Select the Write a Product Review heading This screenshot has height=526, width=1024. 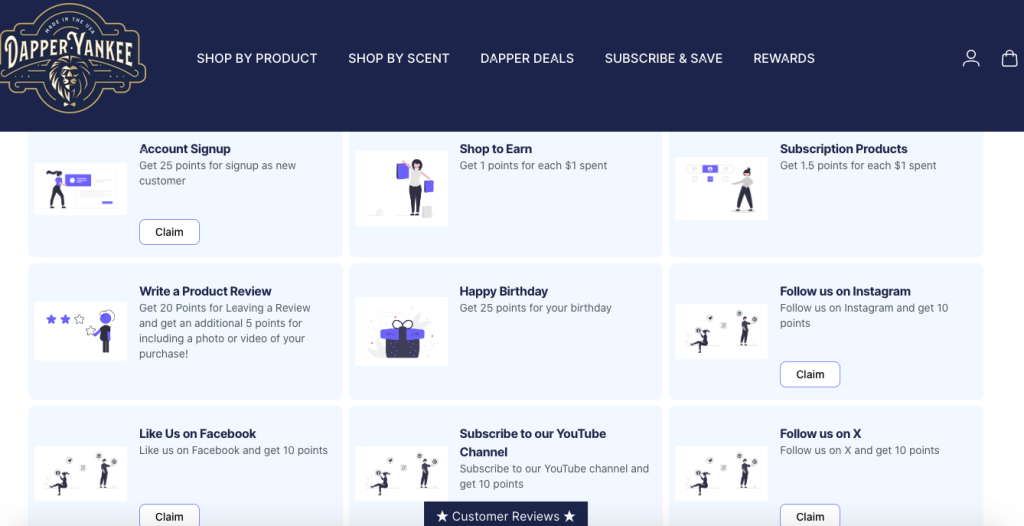(205, 291)
